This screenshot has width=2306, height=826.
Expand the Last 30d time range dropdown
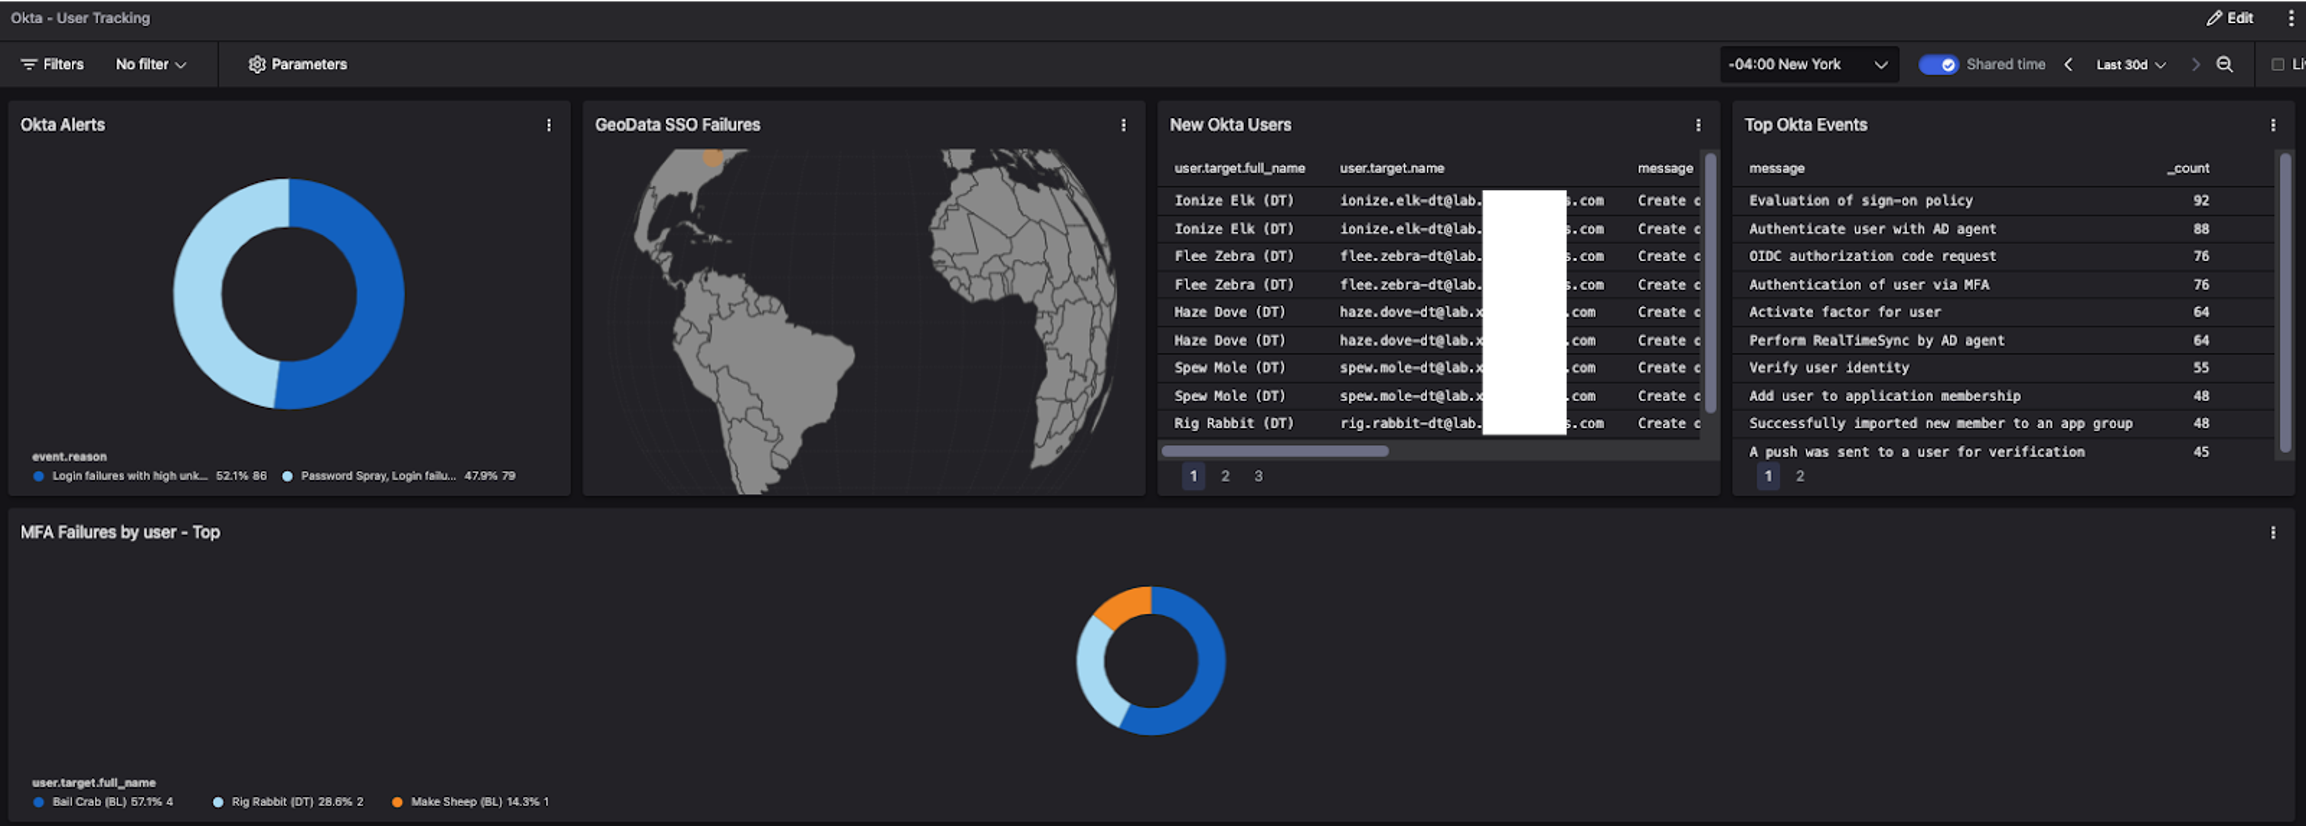2131,64
